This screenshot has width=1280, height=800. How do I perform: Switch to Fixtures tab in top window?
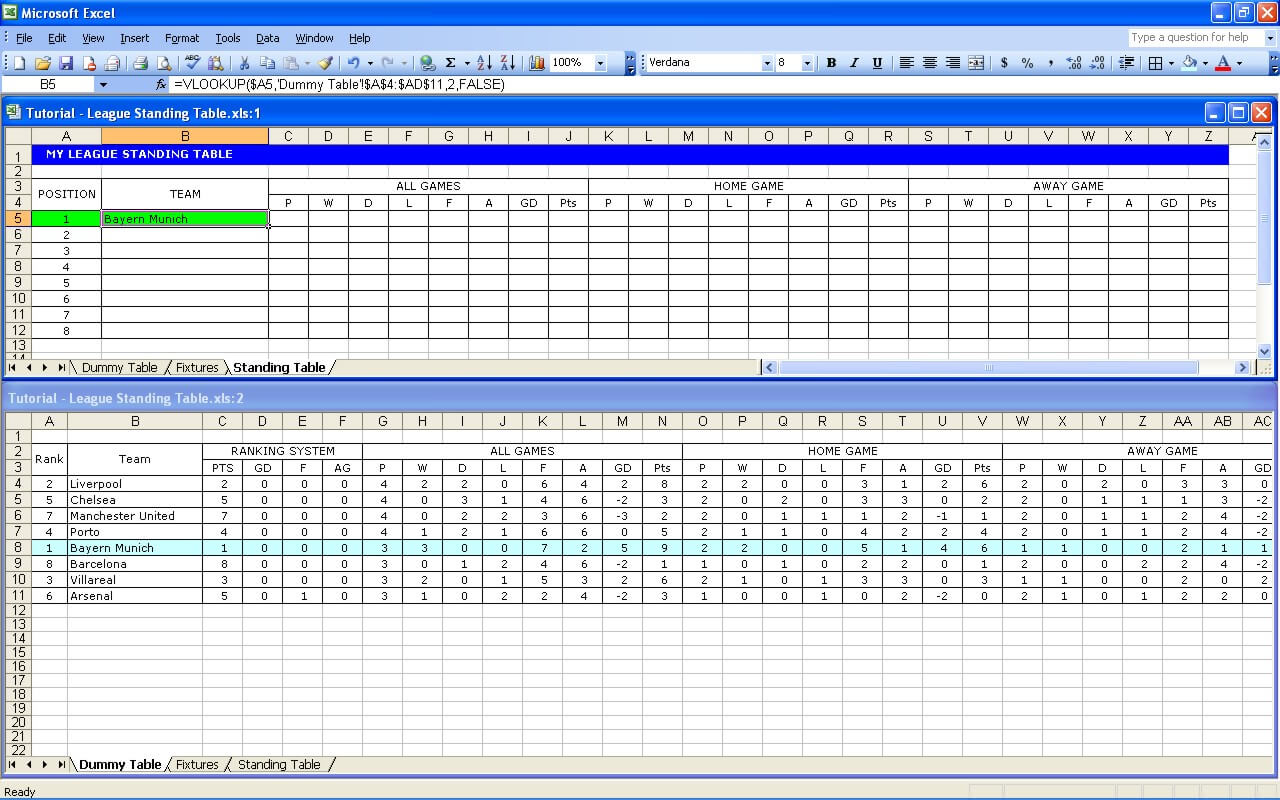click(x=197, y=368)
